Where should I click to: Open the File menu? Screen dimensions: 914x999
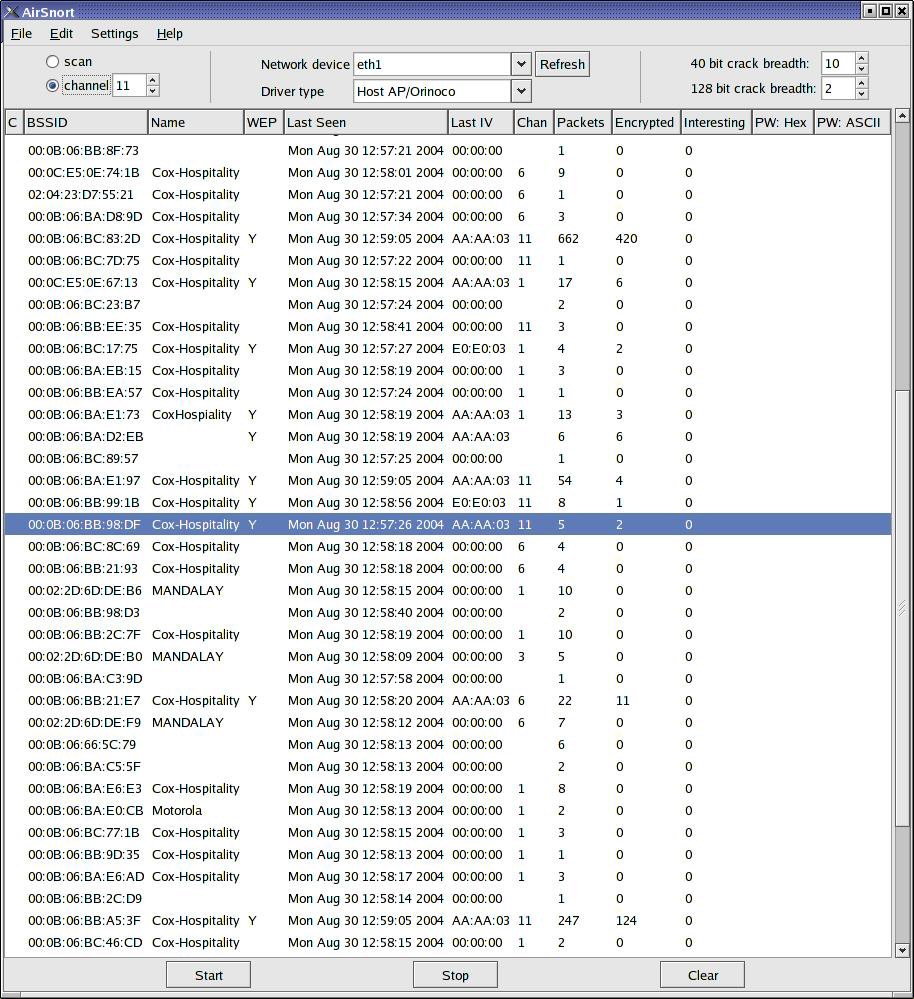21,33
